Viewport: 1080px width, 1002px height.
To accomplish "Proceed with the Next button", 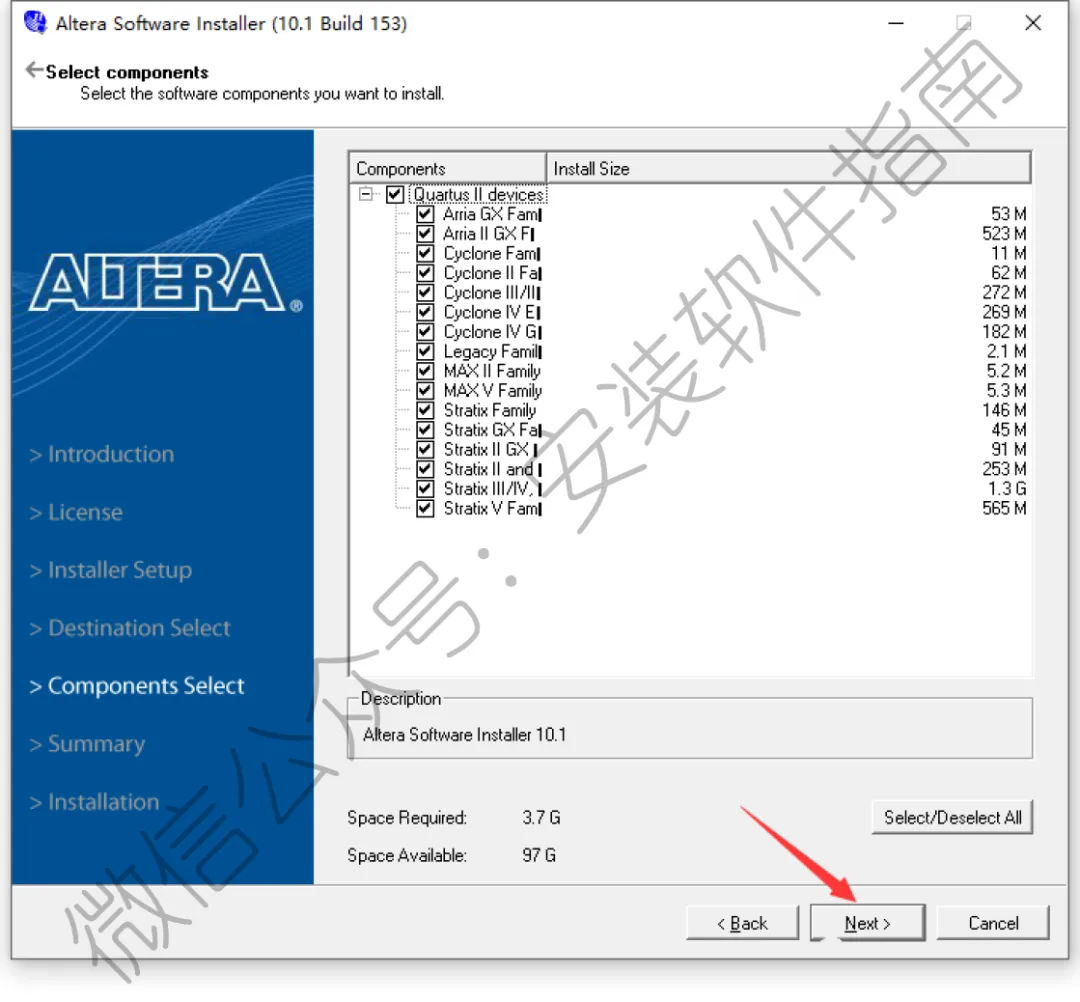I will pyautogui.click(x=868, y=923).
